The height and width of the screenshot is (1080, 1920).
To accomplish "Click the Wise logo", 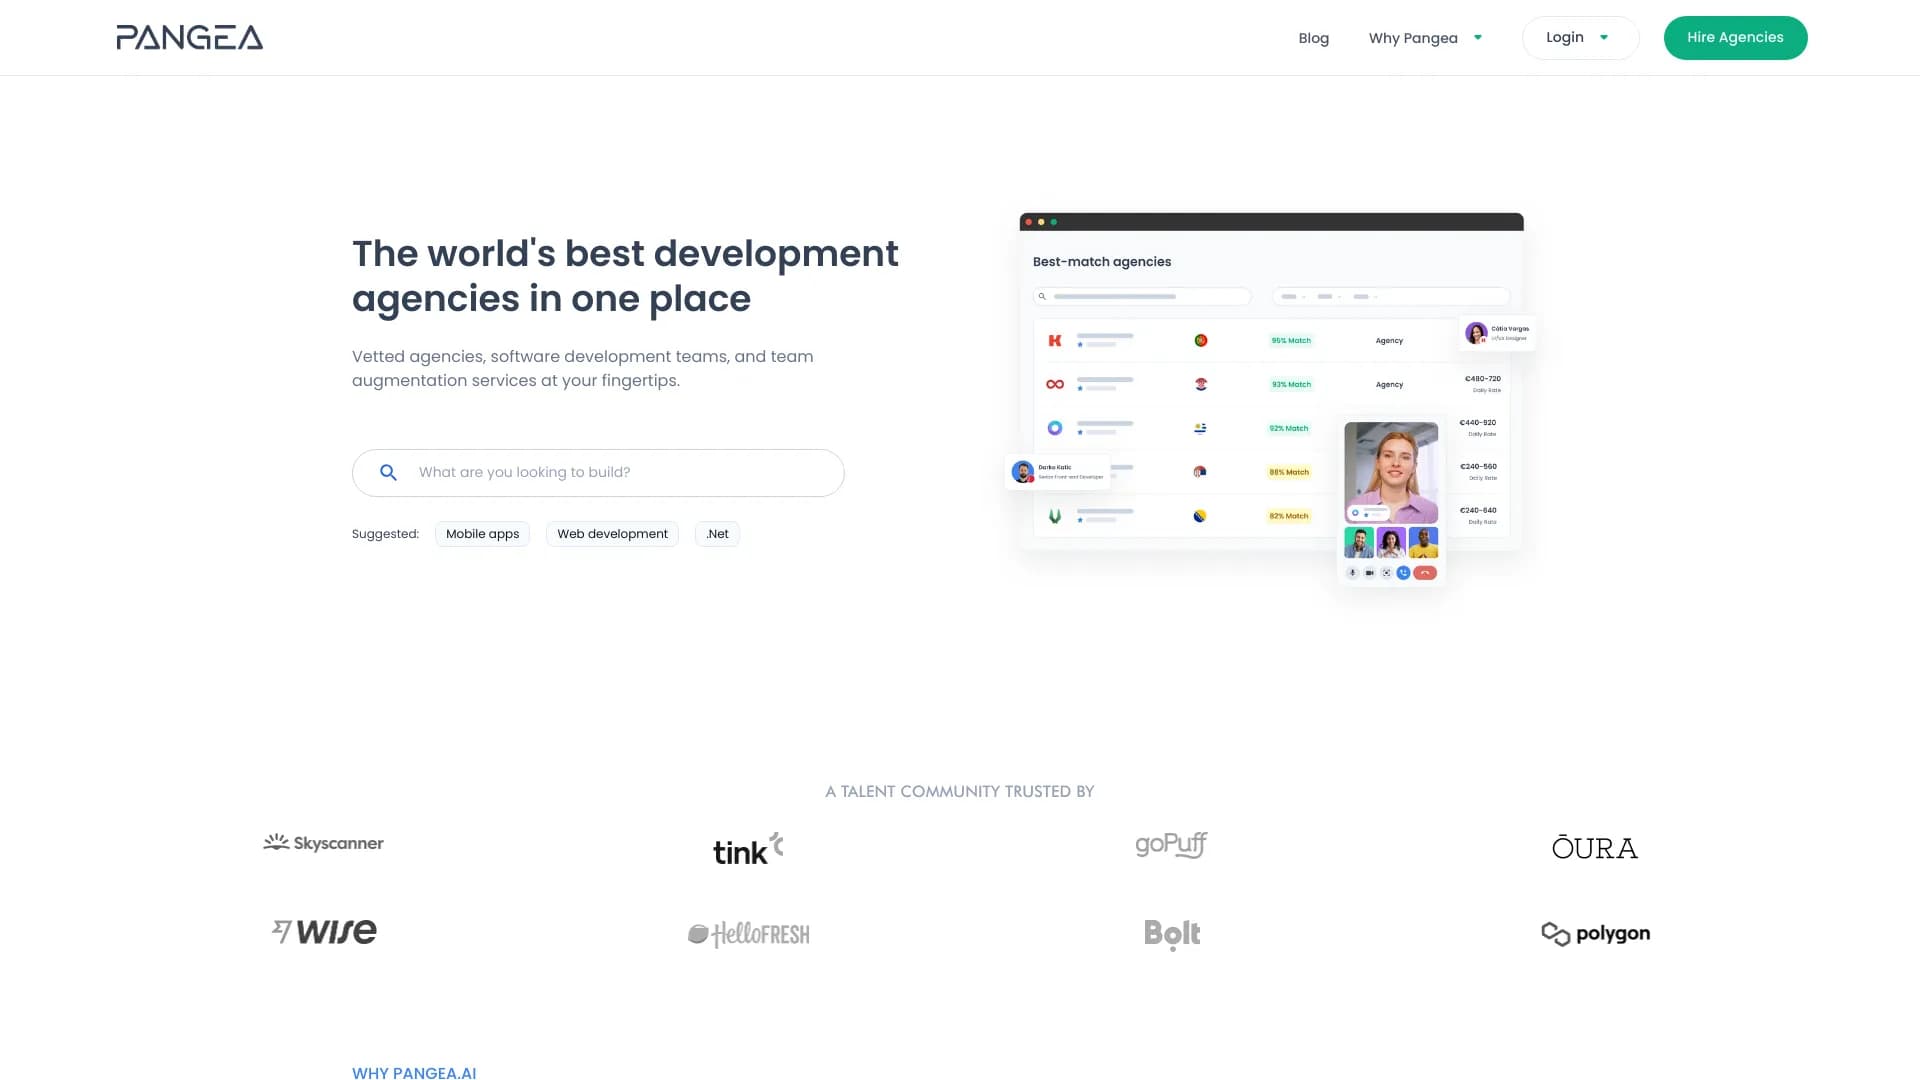I will pos(323,931).
